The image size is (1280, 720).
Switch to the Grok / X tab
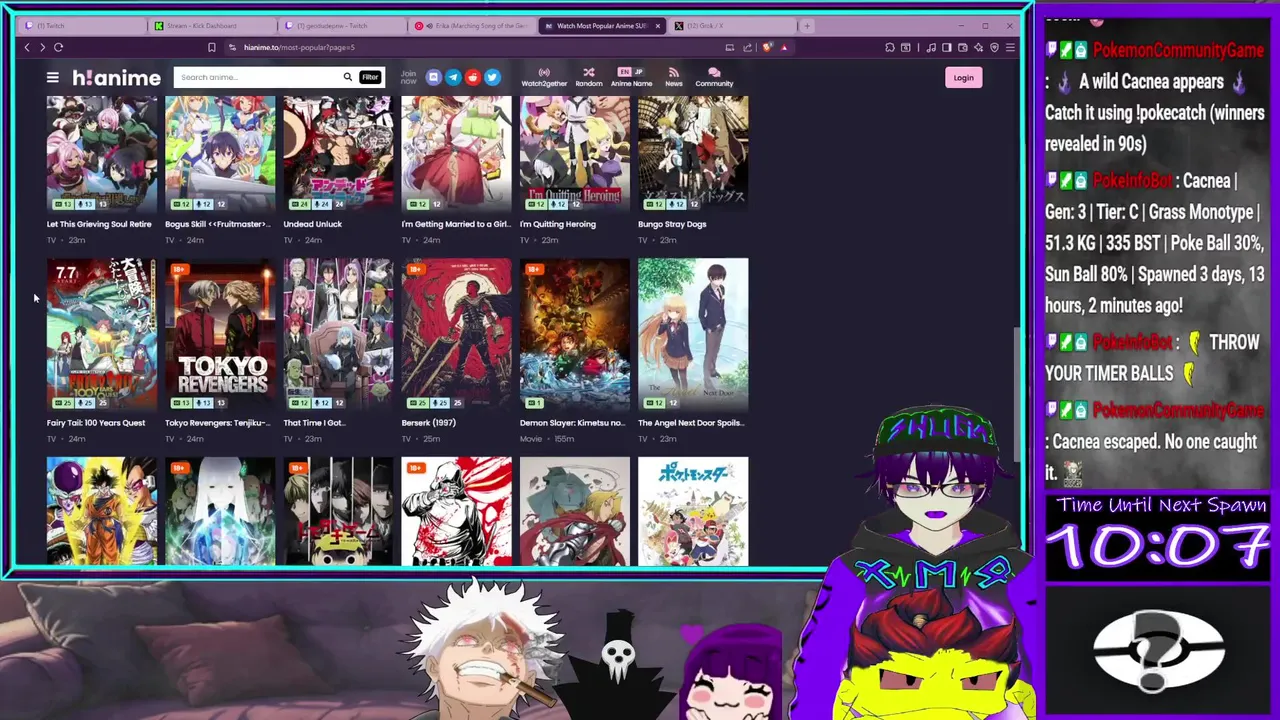[733, 26]
